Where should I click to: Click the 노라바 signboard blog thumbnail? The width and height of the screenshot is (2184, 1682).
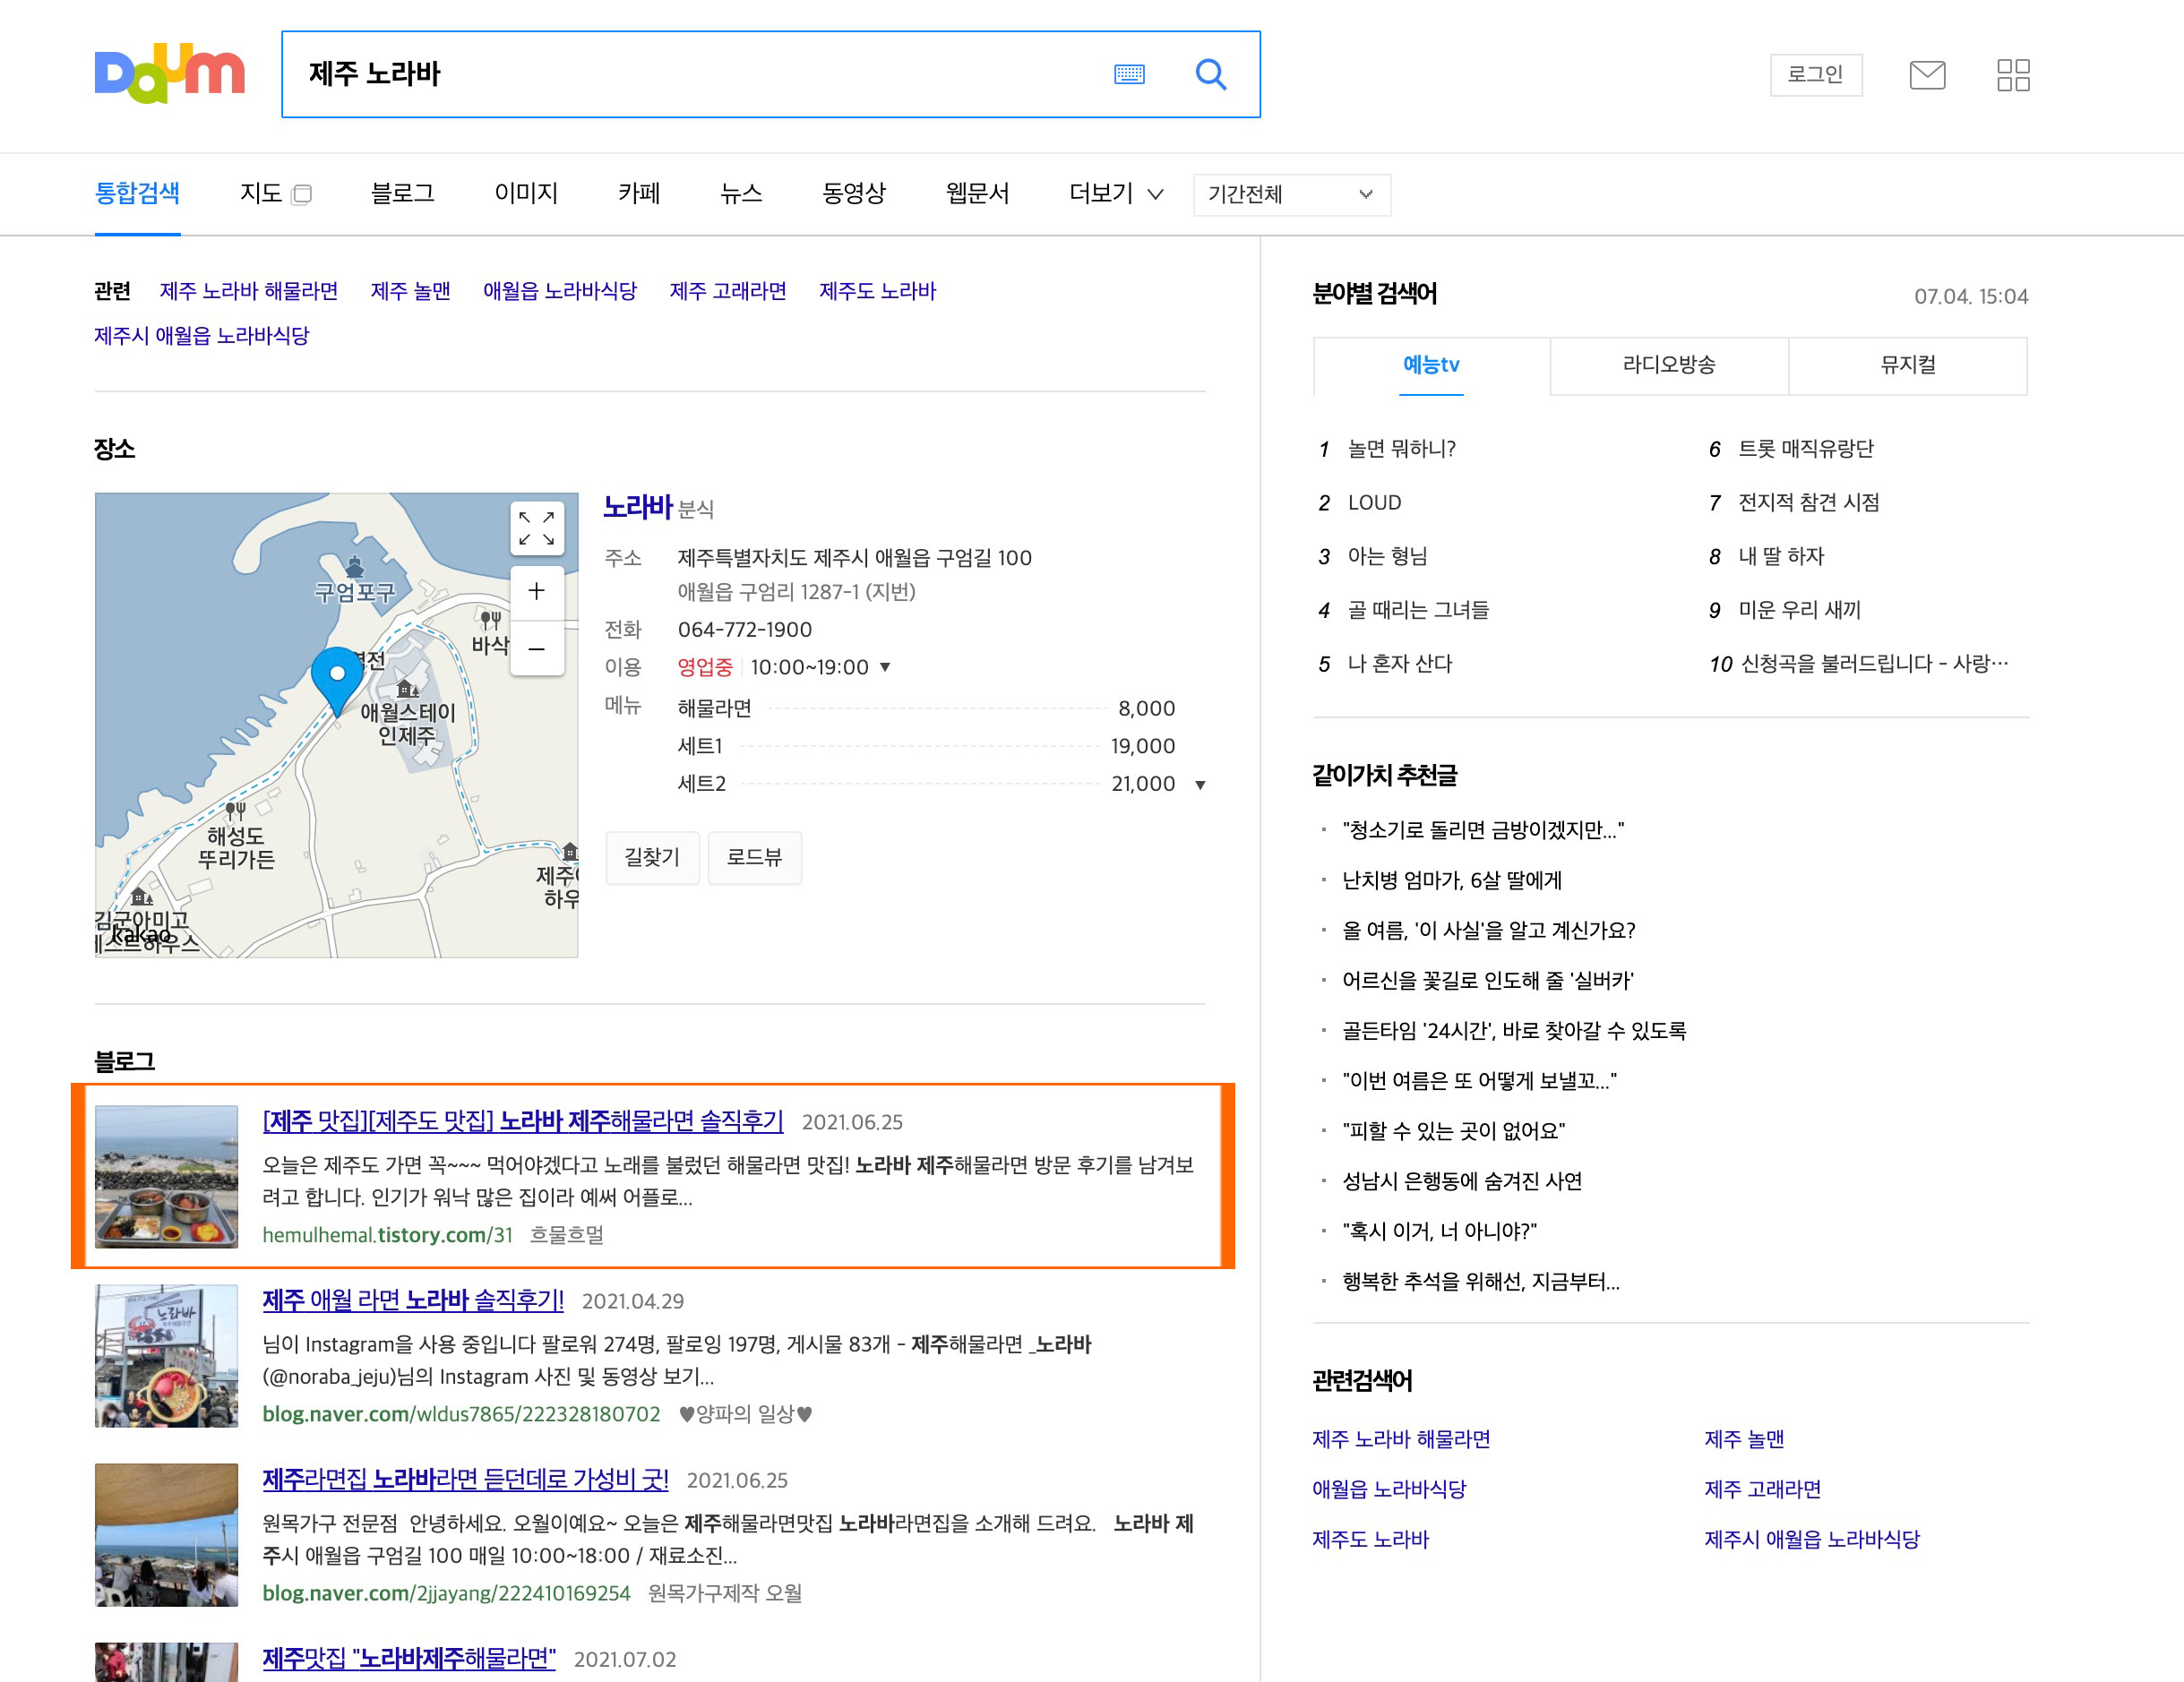tap(166, 1356)
